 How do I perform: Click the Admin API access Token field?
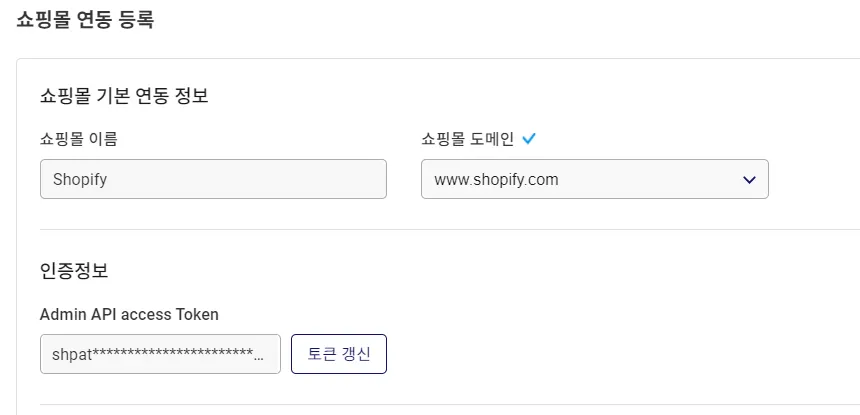coord(160,354)
